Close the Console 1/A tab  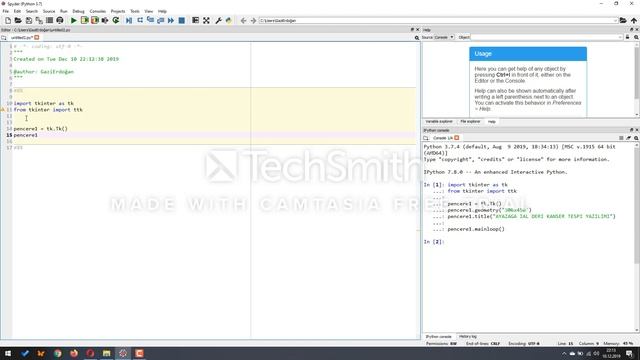pyautogui.click(x=457, y=138)
